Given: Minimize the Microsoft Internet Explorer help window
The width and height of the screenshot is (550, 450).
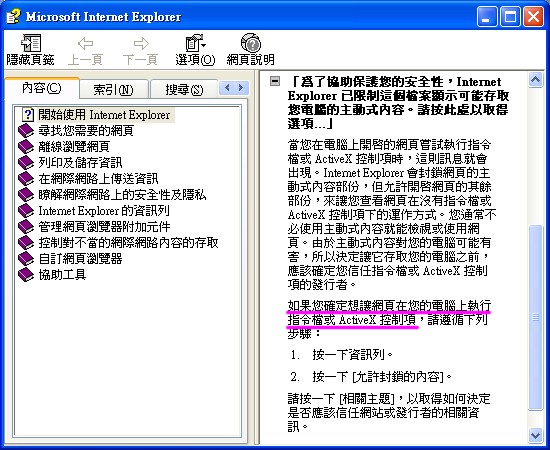Looking at the screenshot, I should click(x=487, y=16).
